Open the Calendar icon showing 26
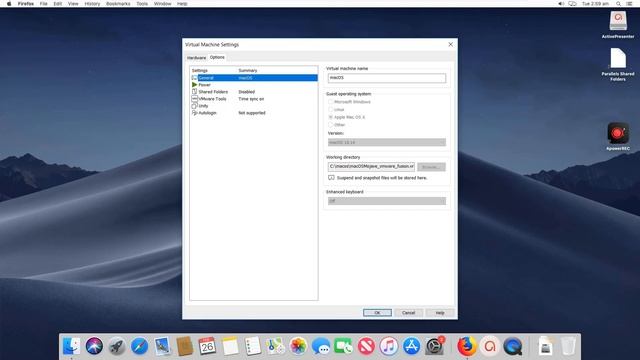The height and width of the screenshot is (360, 640). point(207,346)
